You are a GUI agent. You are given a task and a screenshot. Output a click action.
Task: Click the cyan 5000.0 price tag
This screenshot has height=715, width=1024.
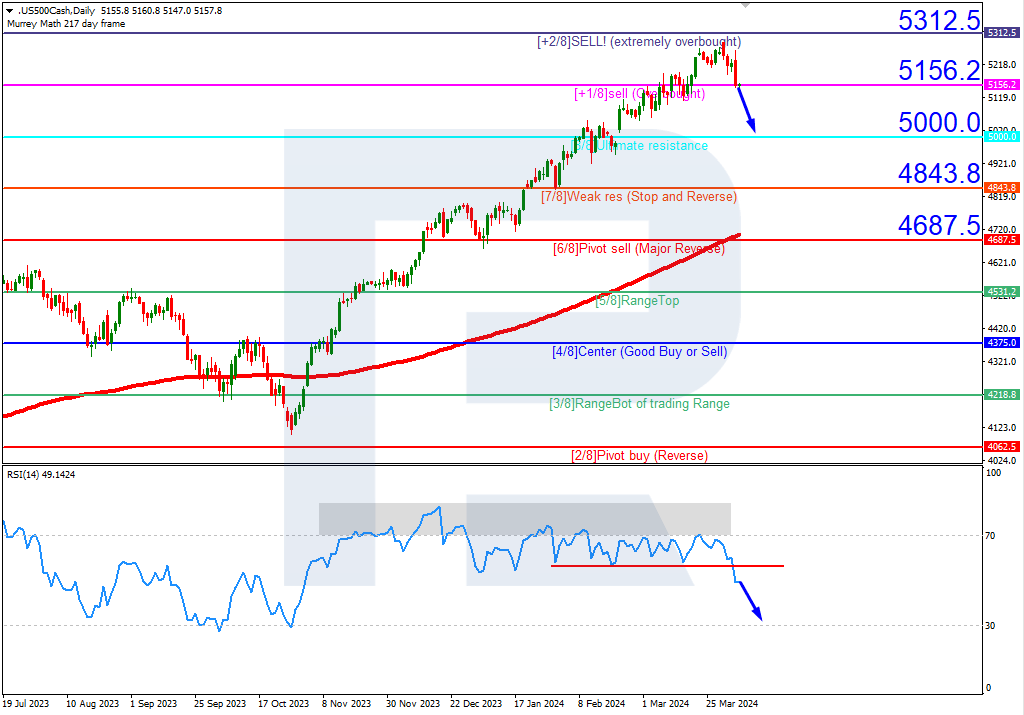click(x=1002, y=135)
